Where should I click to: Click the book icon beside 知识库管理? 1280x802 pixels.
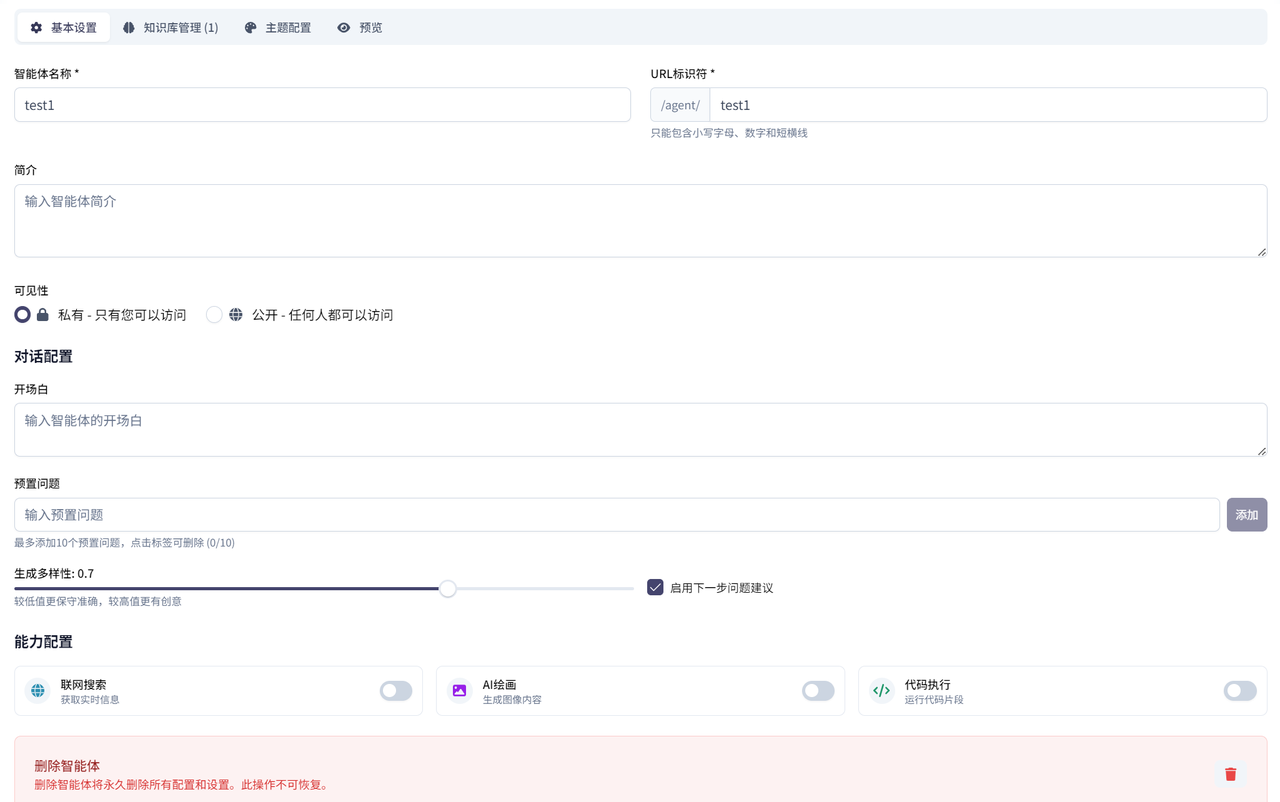pos(127,27)
